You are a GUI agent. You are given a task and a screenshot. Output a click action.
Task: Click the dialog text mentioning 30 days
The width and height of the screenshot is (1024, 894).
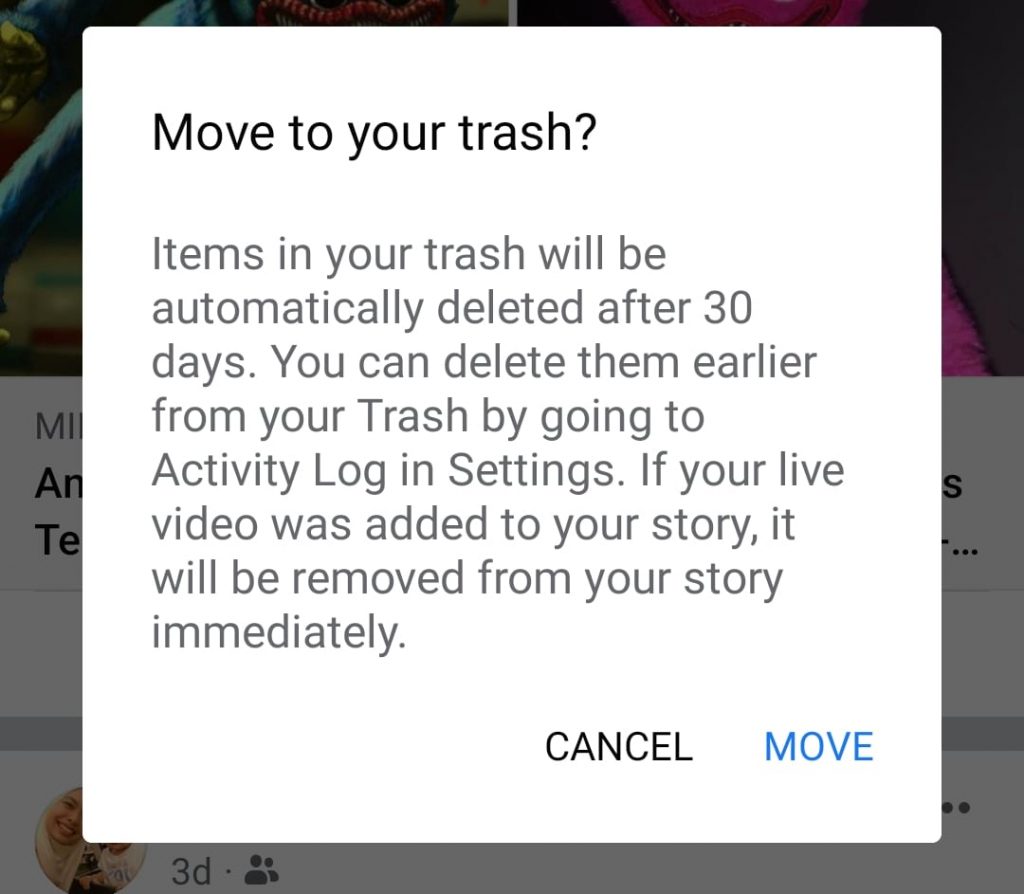click(452, 308)
